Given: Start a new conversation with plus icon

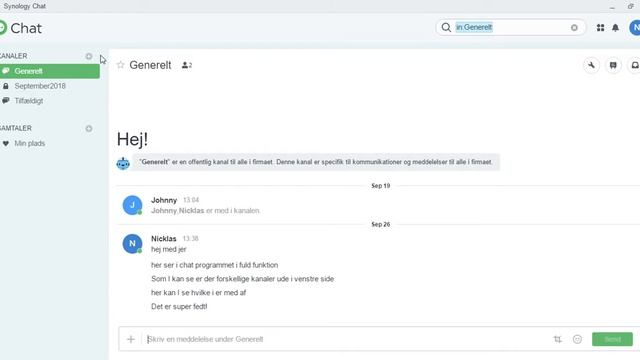Looking at the screenshot, I should click(x=89, y=129).
